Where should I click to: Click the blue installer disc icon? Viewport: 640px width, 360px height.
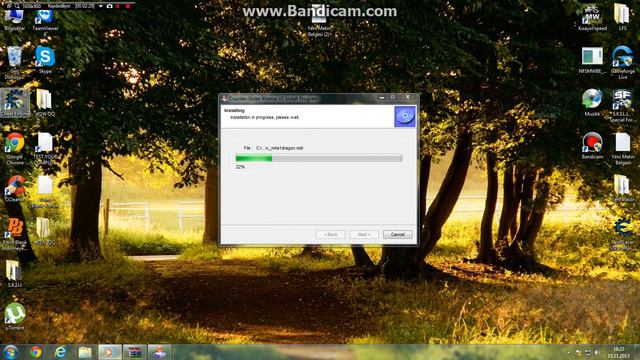pyautogui.click(x=405, y=116)
